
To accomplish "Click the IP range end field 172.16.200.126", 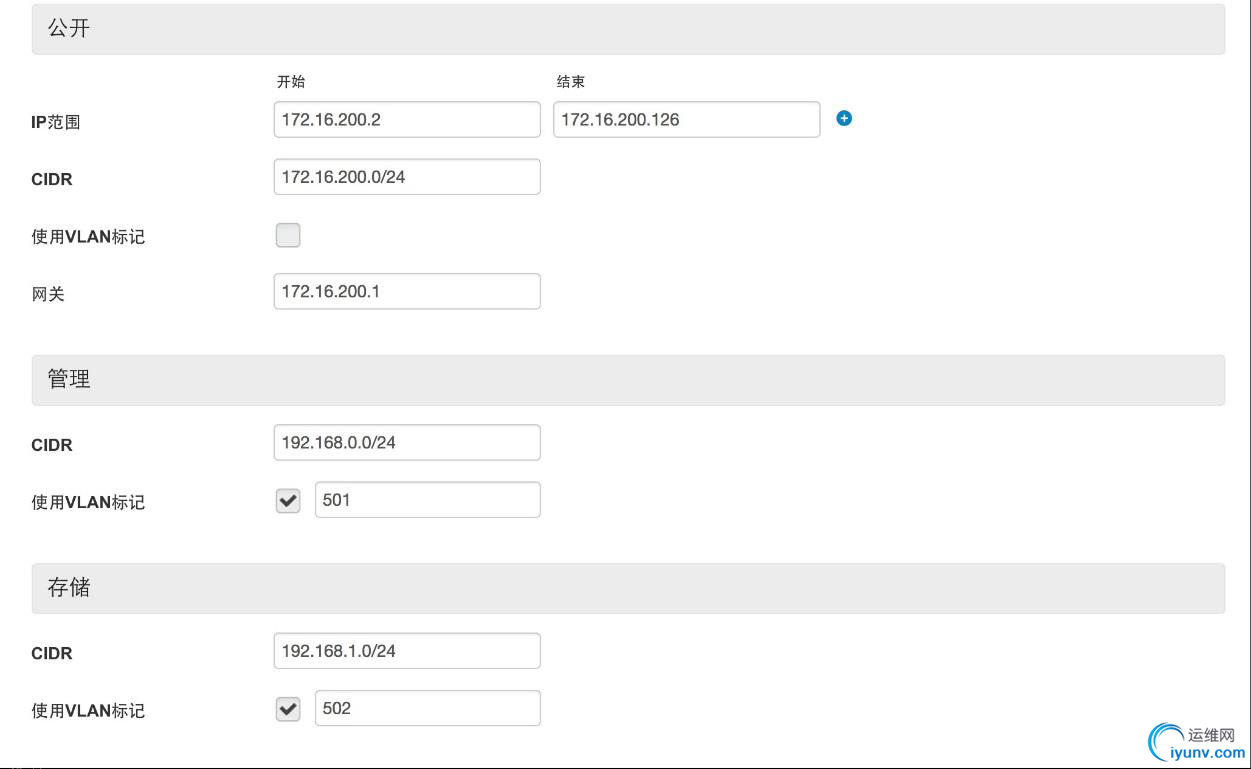I will [x=687, y=119].
